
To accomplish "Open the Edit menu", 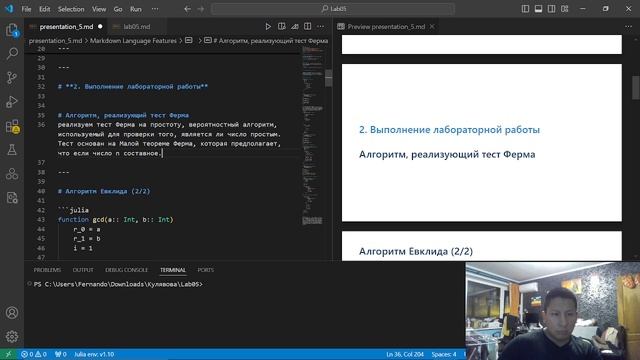I will [44, 9].
